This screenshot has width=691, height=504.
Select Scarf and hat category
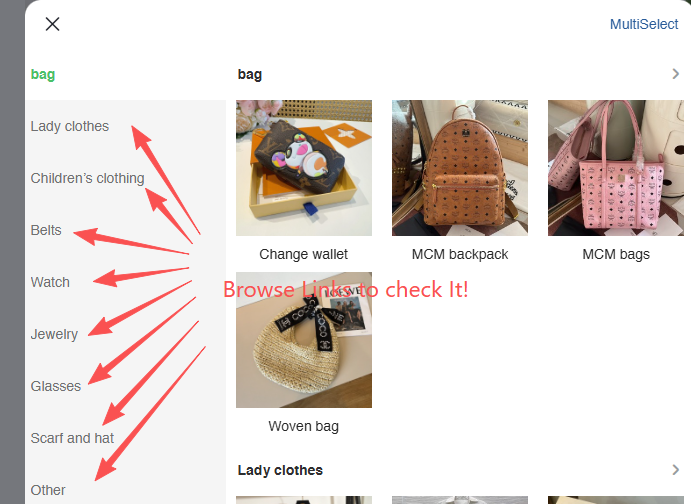tap(72, 438)
